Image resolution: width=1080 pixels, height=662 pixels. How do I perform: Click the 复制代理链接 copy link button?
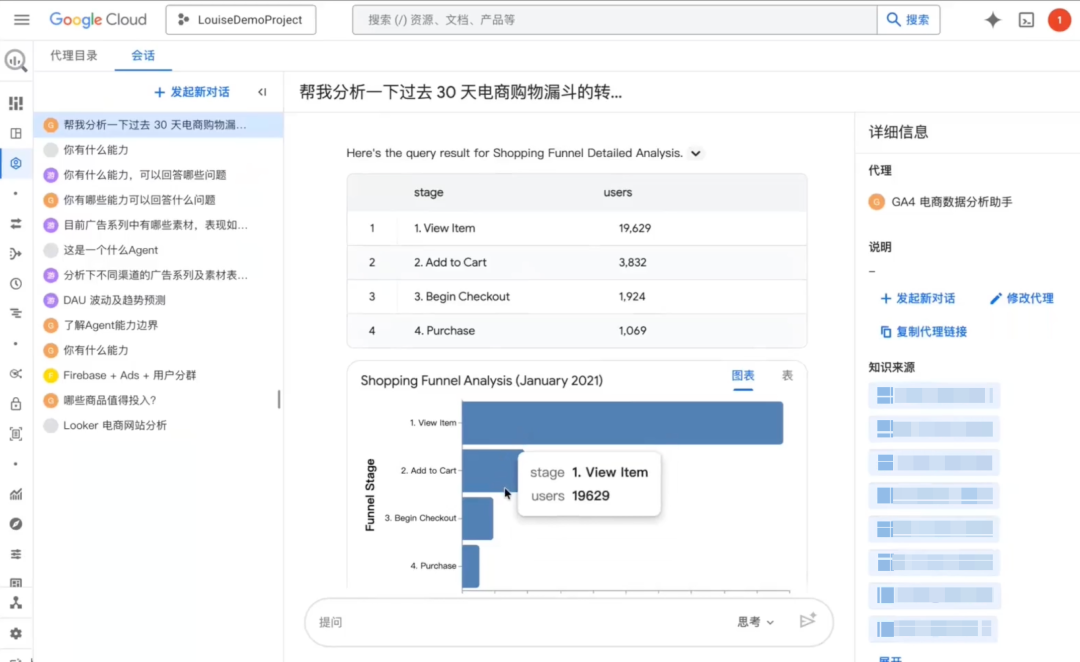coord(924,332)
